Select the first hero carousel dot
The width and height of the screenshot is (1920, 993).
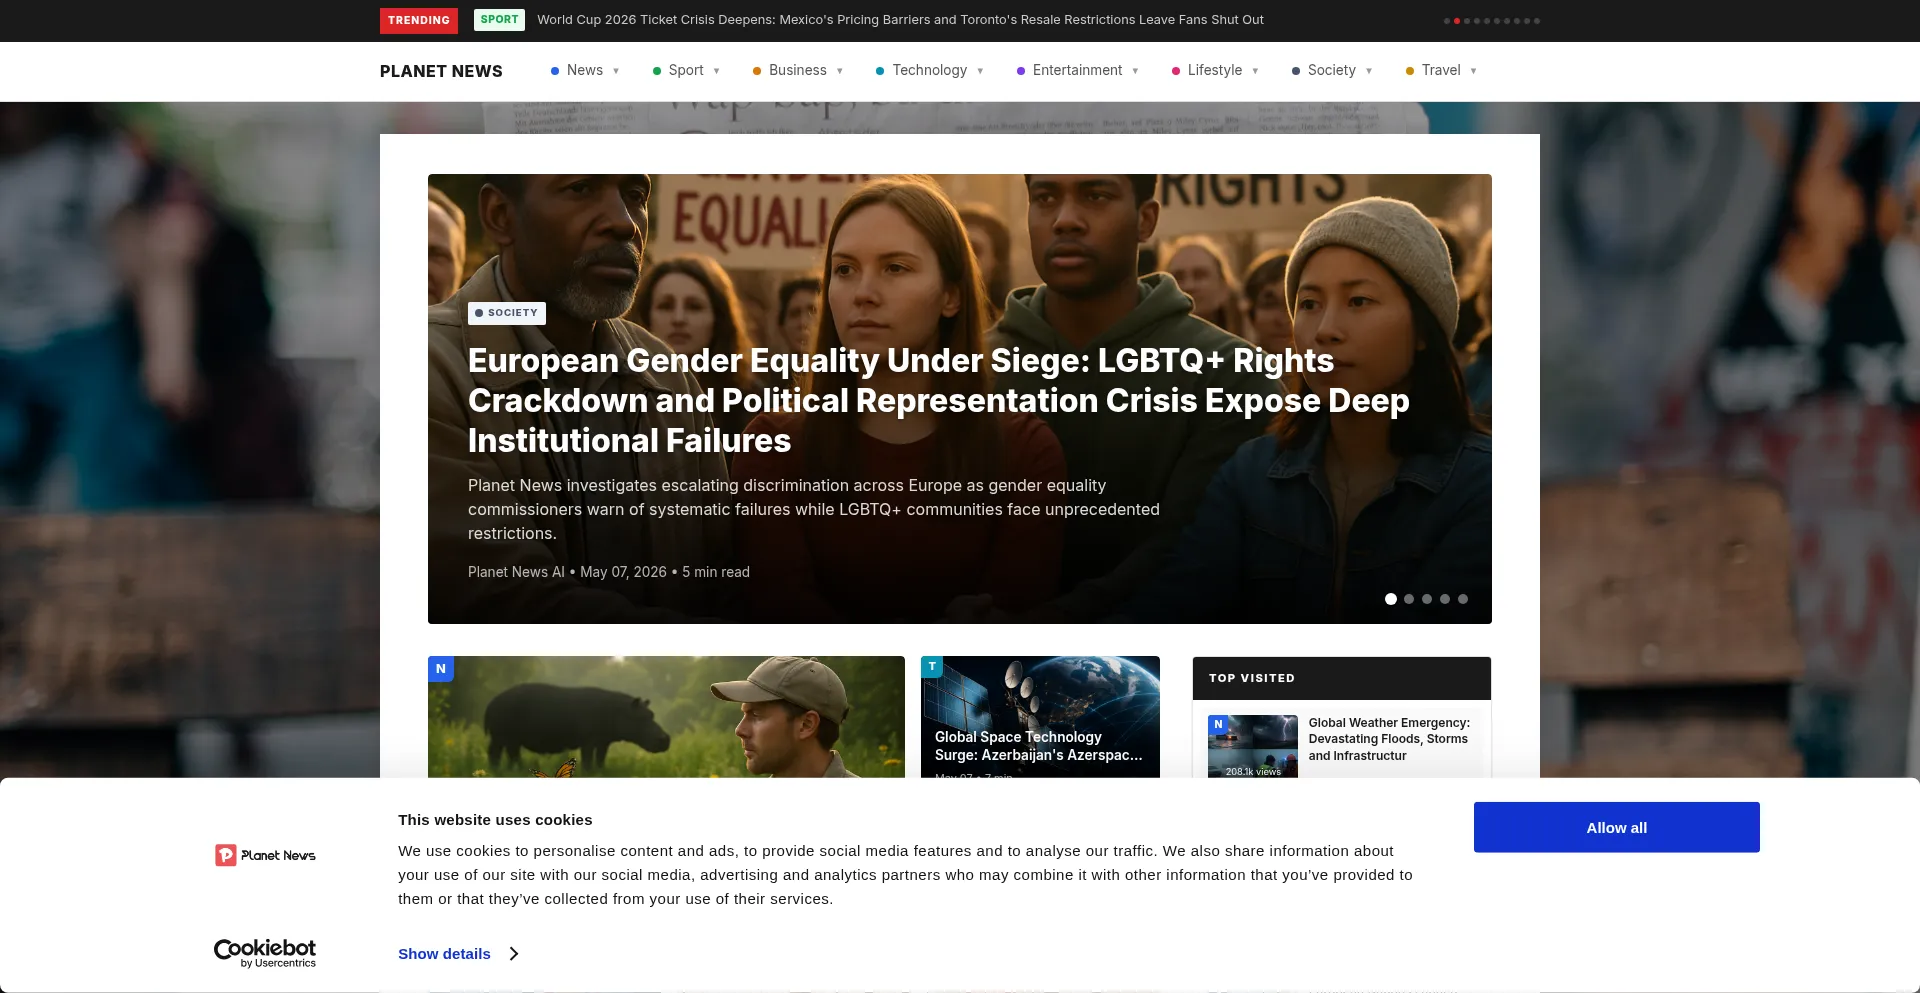tap(1391, 599)
